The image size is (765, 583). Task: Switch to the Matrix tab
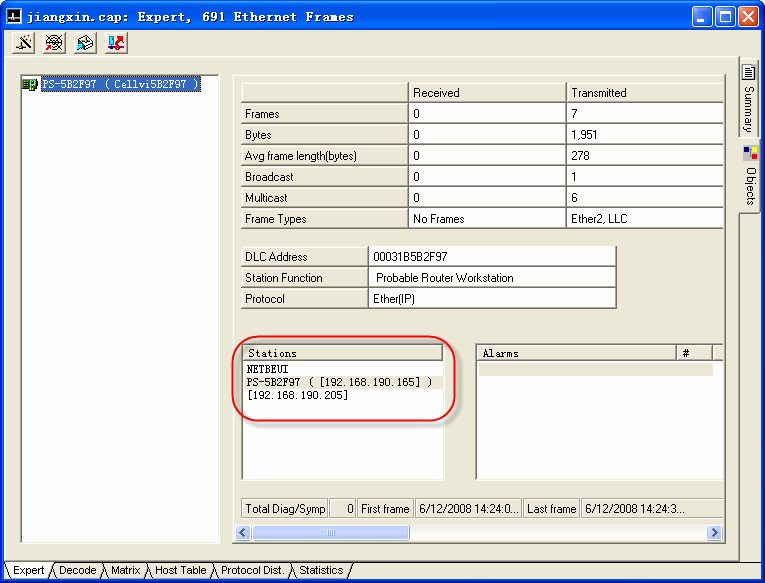click(x=125, y=570)
